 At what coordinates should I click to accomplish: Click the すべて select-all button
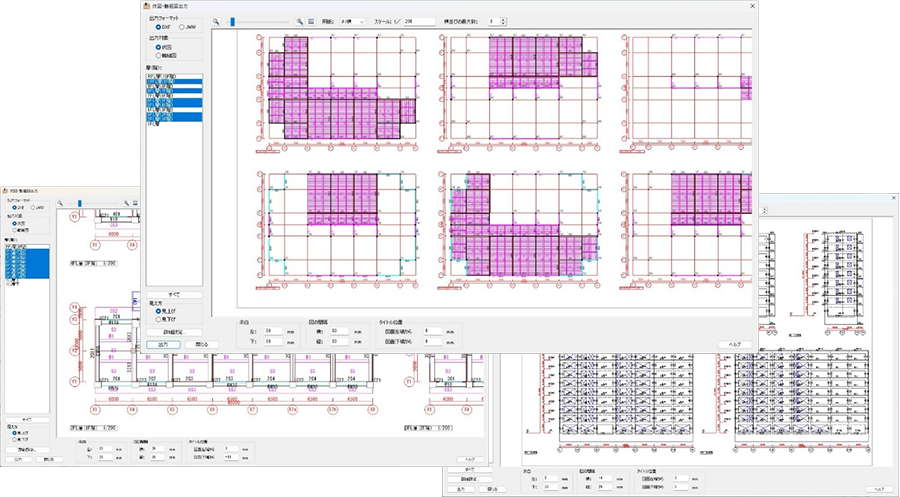pos(175,295)
